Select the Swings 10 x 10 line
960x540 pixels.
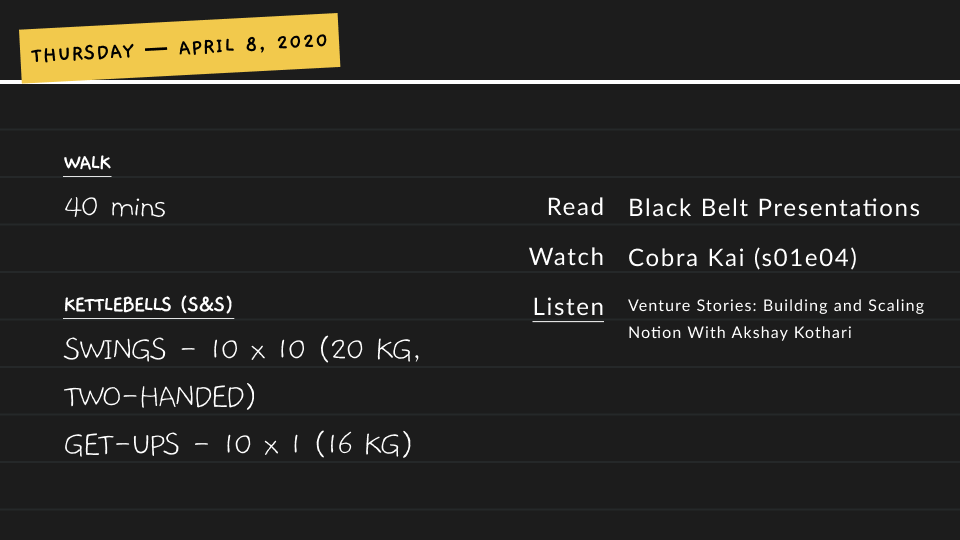(242, 350)
